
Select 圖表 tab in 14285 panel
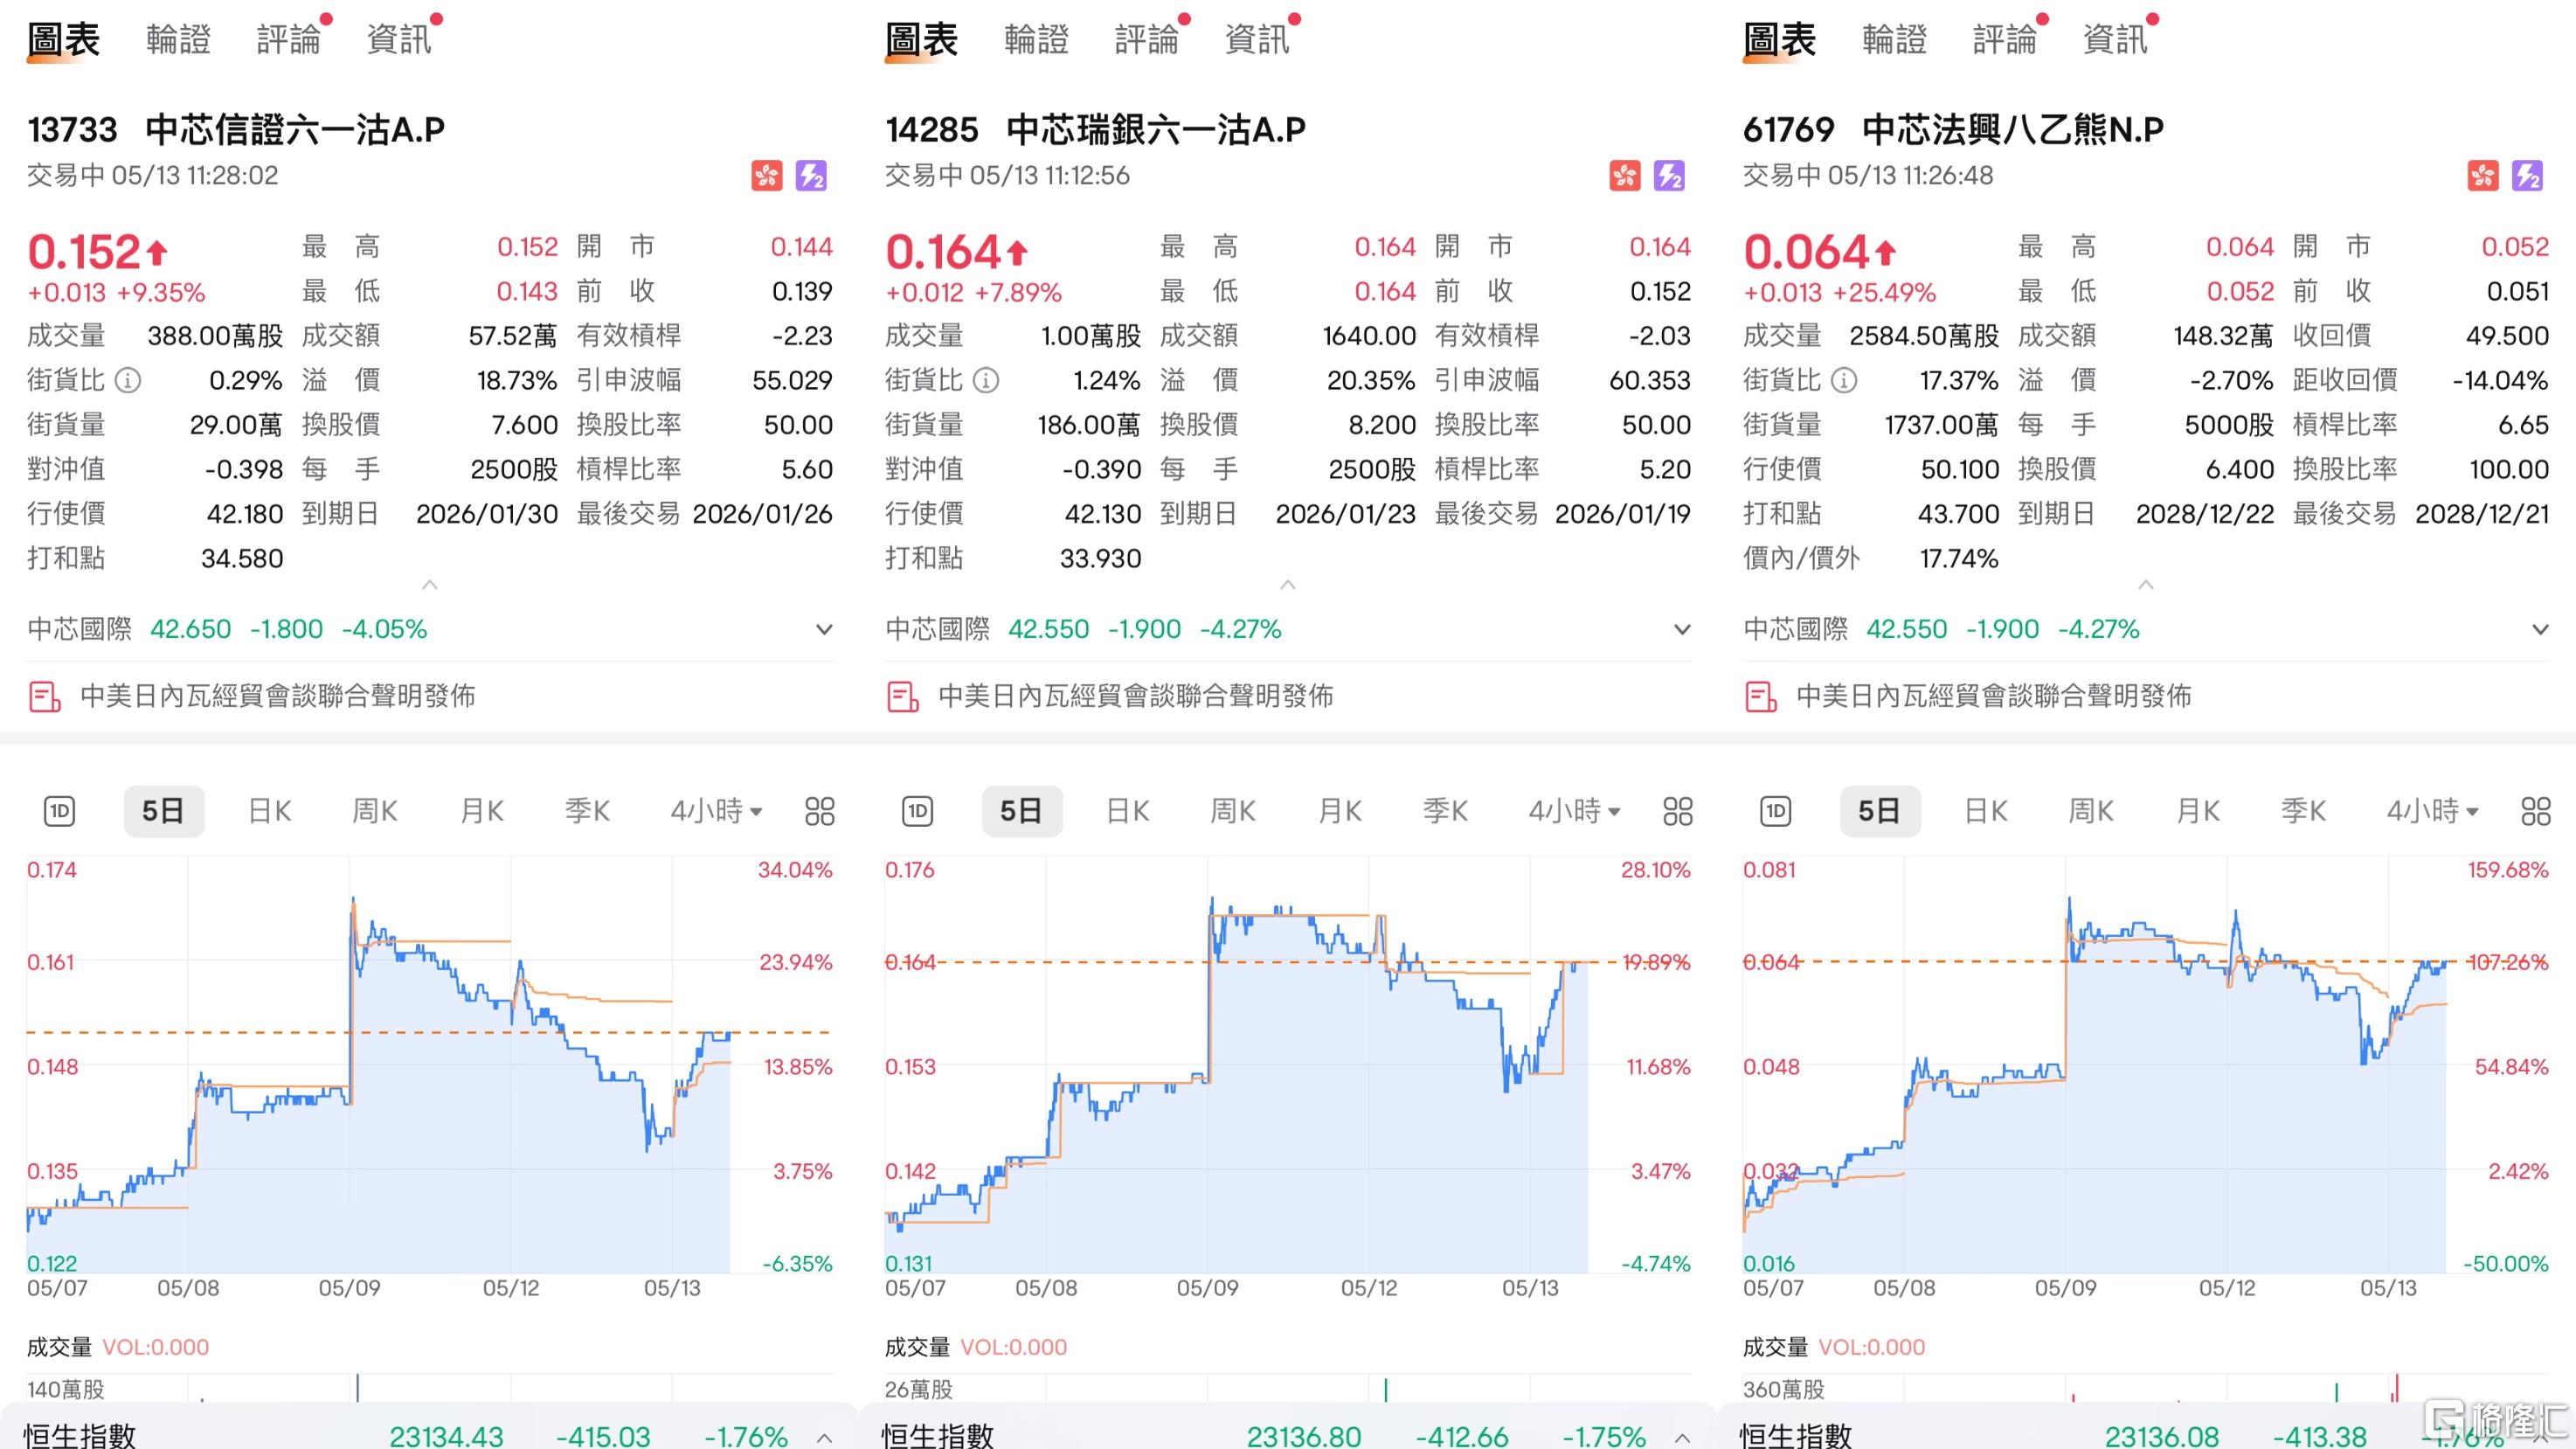click(922, 40)
